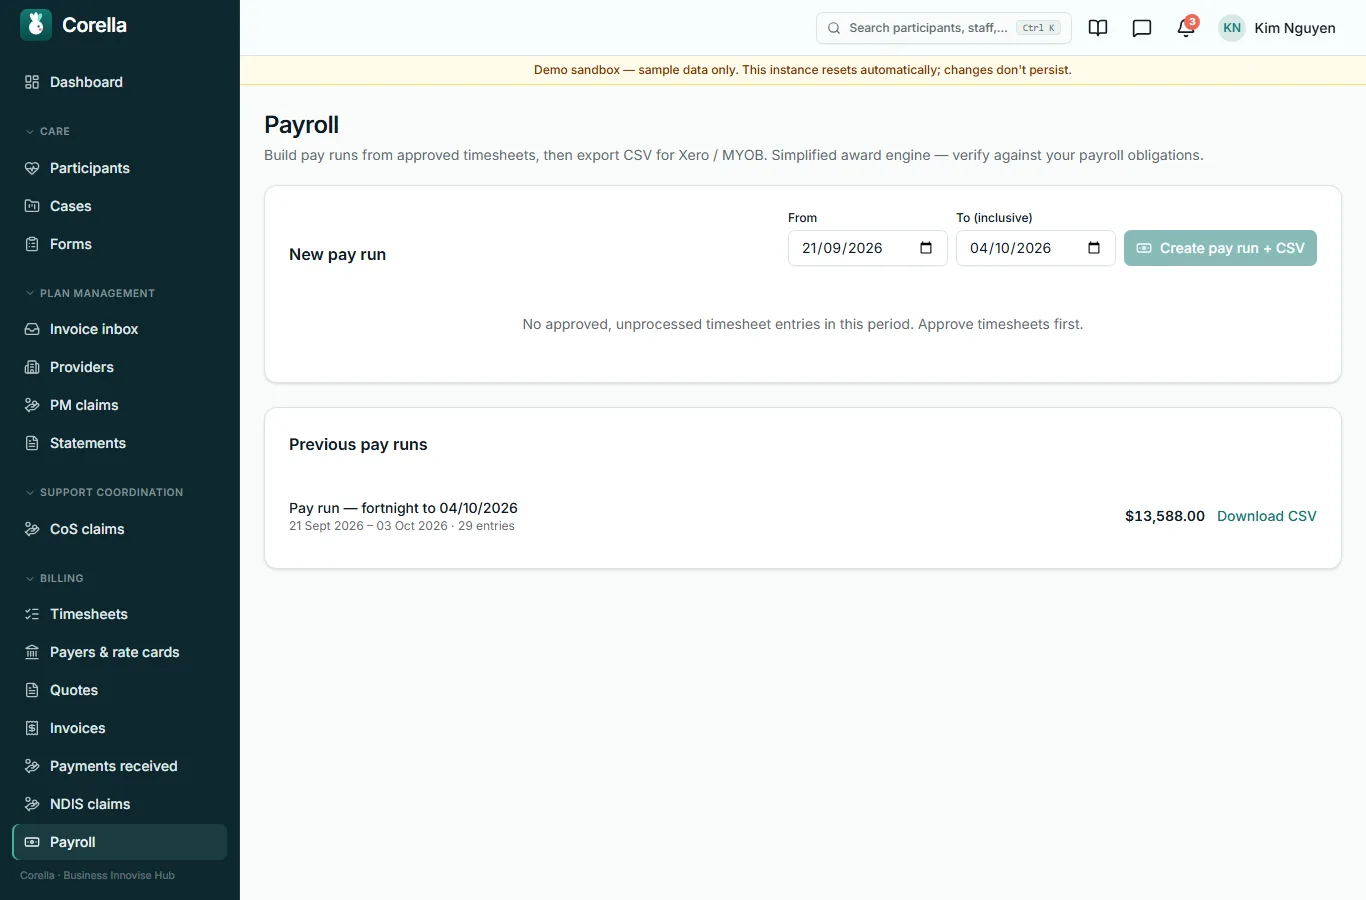Open the chat messages icon
Image resolution: width=1366 pixels, height=900 pixels.
1142,28
